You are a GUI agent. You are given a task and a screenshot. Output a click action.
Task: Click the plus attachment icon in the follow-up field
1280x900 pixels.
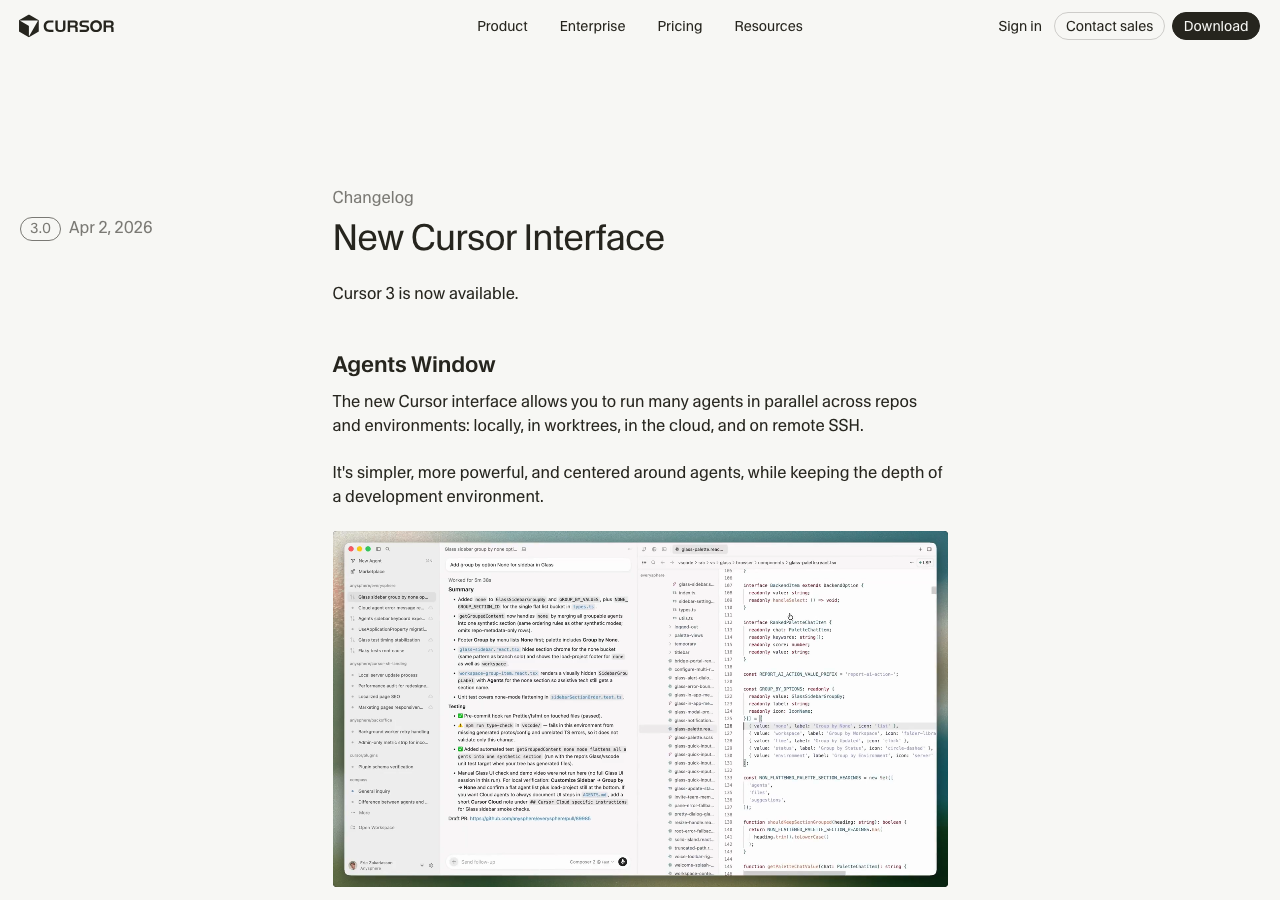(x=453, y=861)
